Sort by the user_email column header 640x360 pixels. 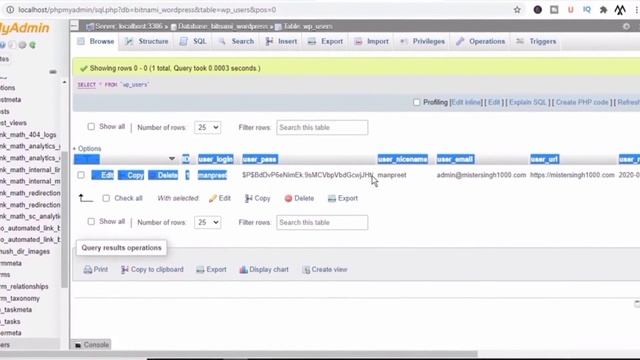click(x=455, y=159)
